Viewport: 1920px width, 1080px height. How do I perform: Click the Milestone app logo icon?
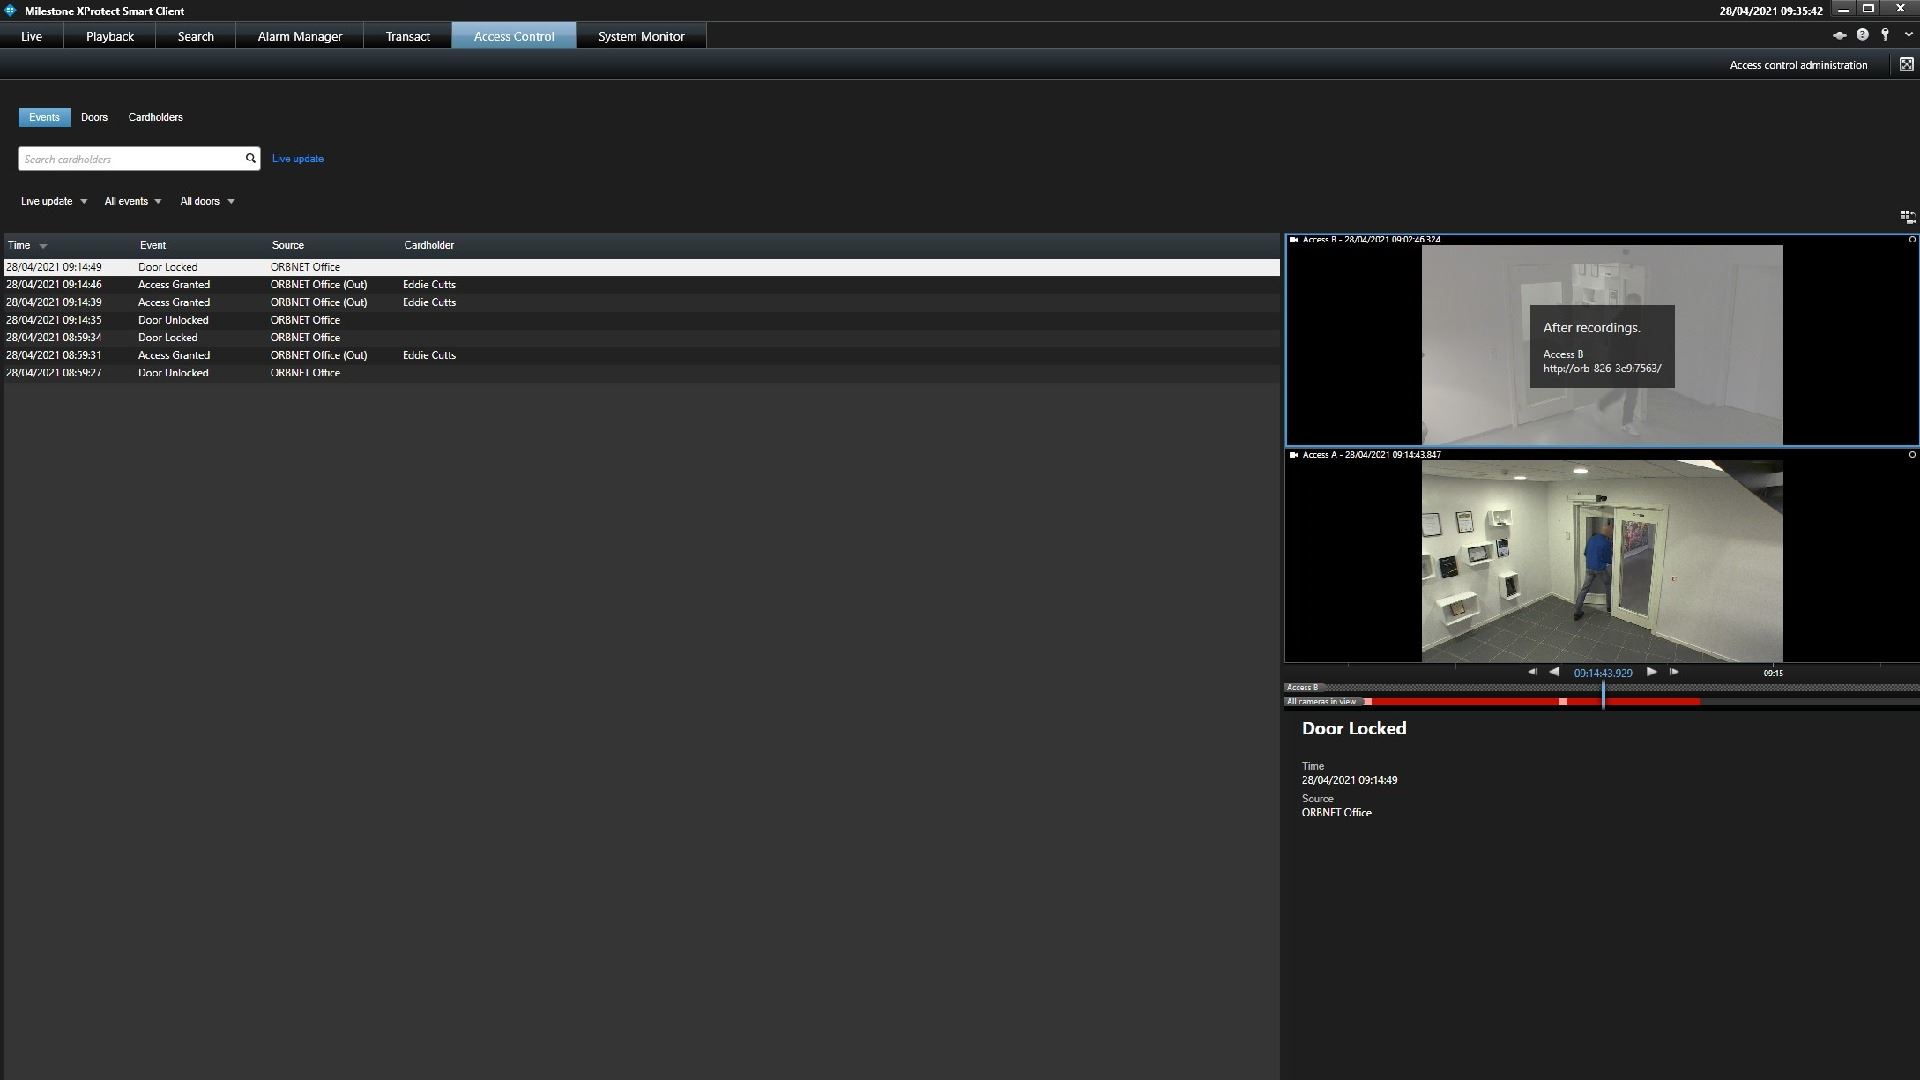pos(11,10)
